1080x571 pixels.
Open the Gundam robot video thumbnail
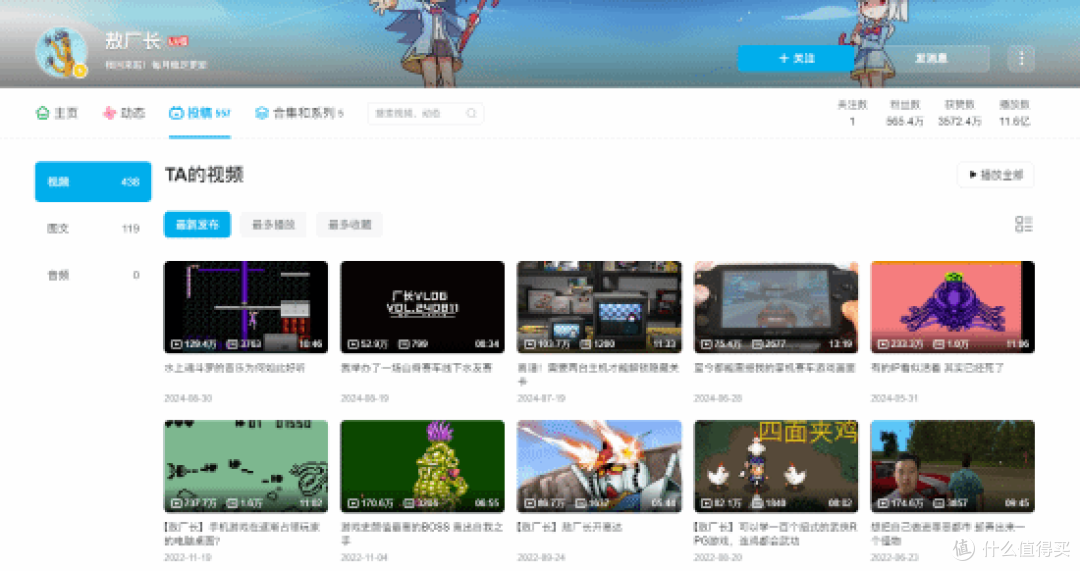[x=599, y=466]
